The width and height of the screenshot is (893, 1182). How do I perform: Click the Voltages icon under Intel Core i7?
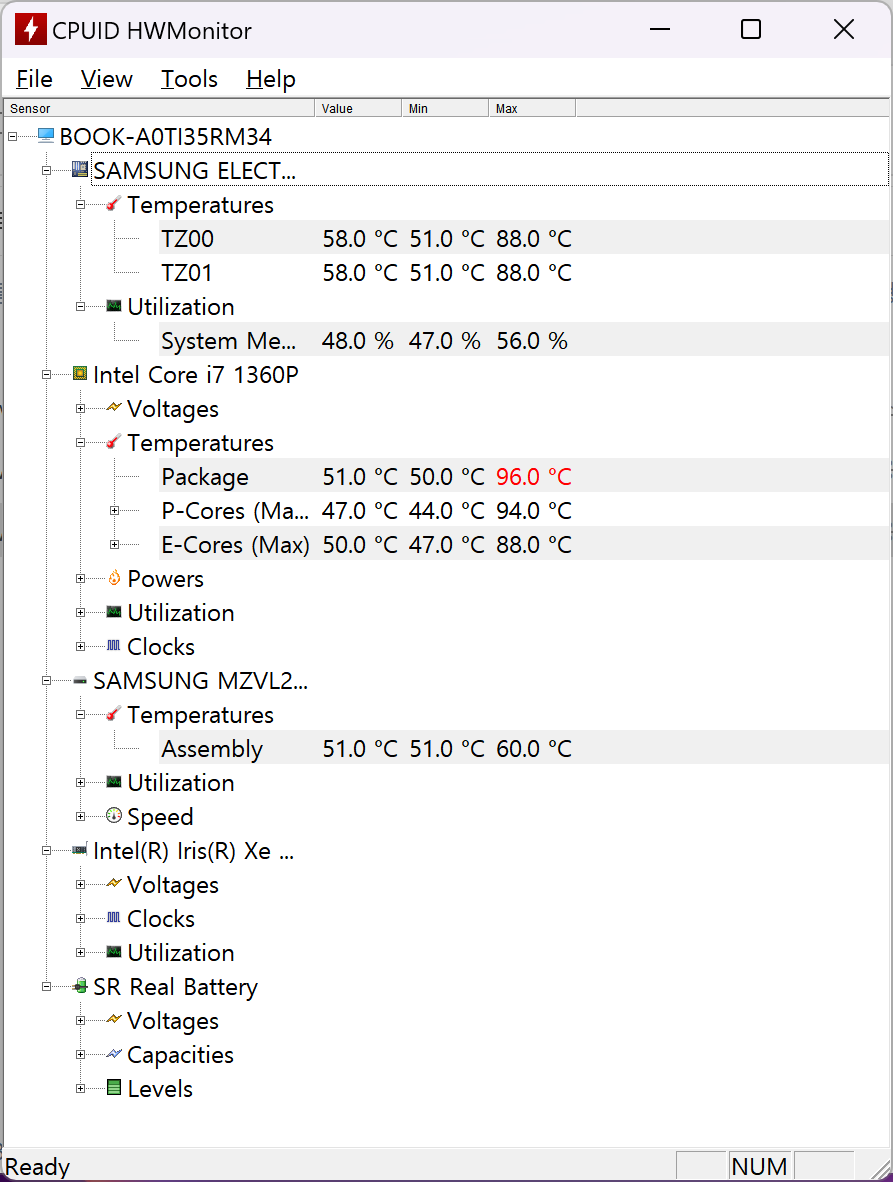(114, 408)
